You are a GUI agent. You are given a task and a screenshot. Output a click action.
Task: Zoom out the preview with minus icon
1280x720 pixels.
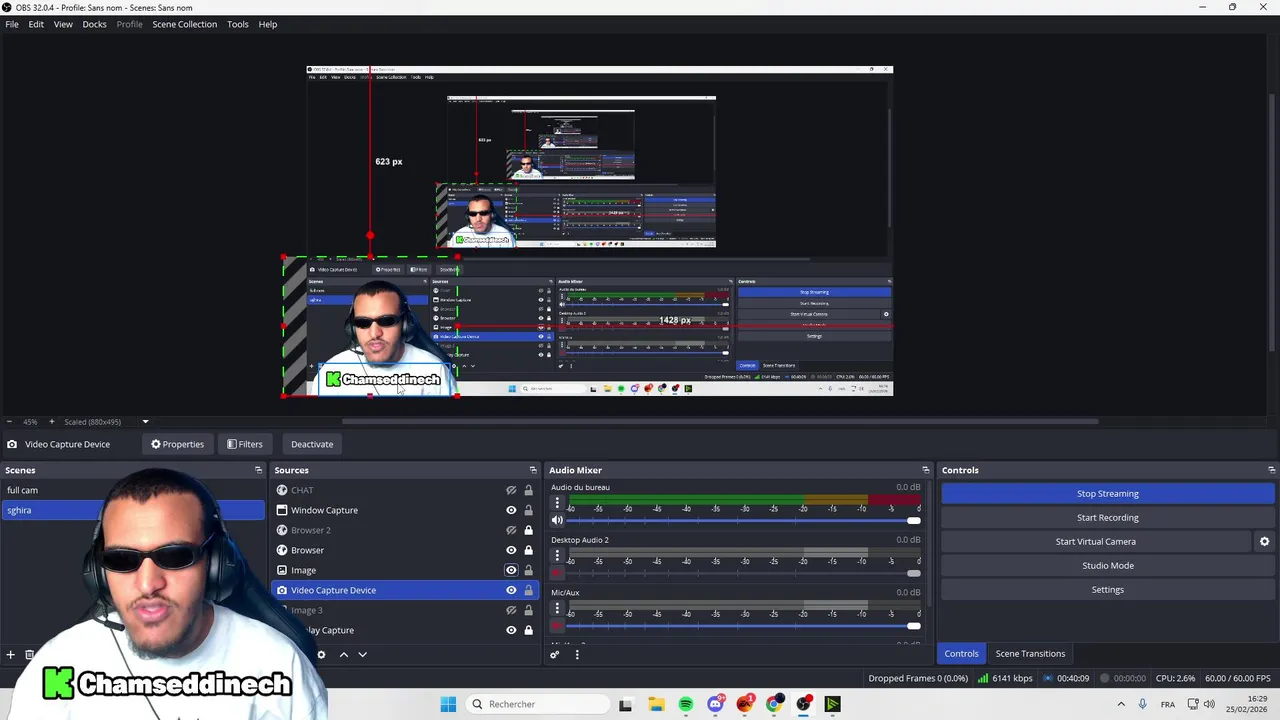pos(9,422)
